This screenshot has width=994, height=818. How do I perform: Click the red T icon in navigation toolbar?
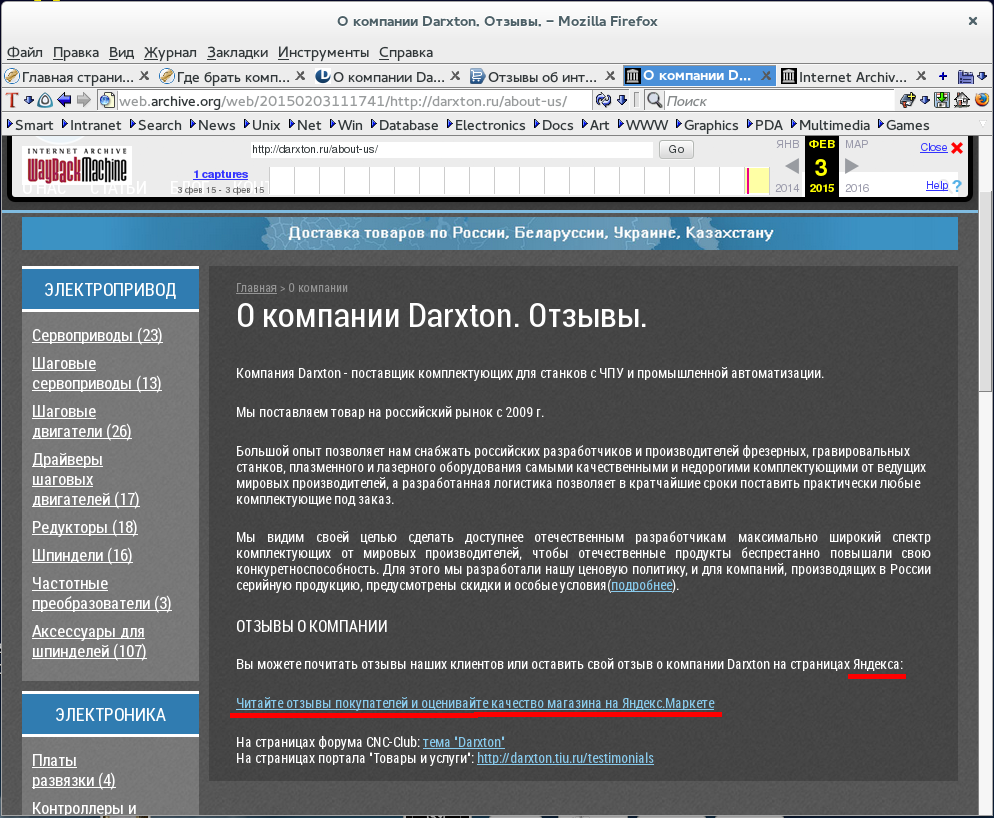click(x=11, y=100)
